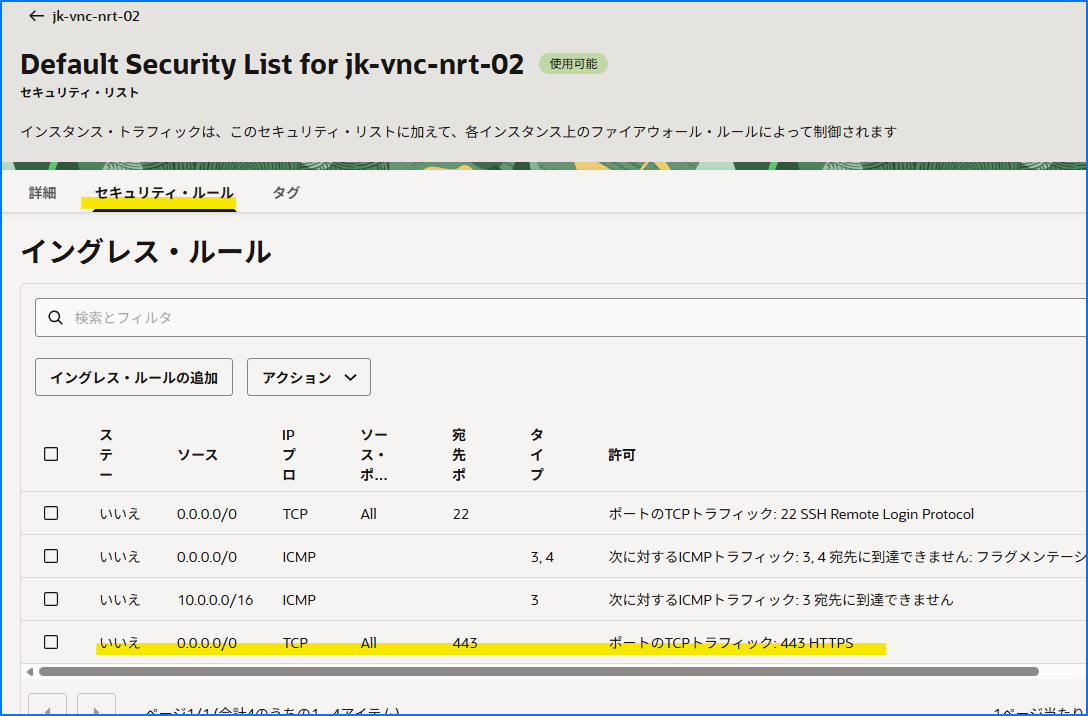Check the box for the port 443 HTTPS rule
Viewport: 1088px width, 716px height.
pos(51,642)
